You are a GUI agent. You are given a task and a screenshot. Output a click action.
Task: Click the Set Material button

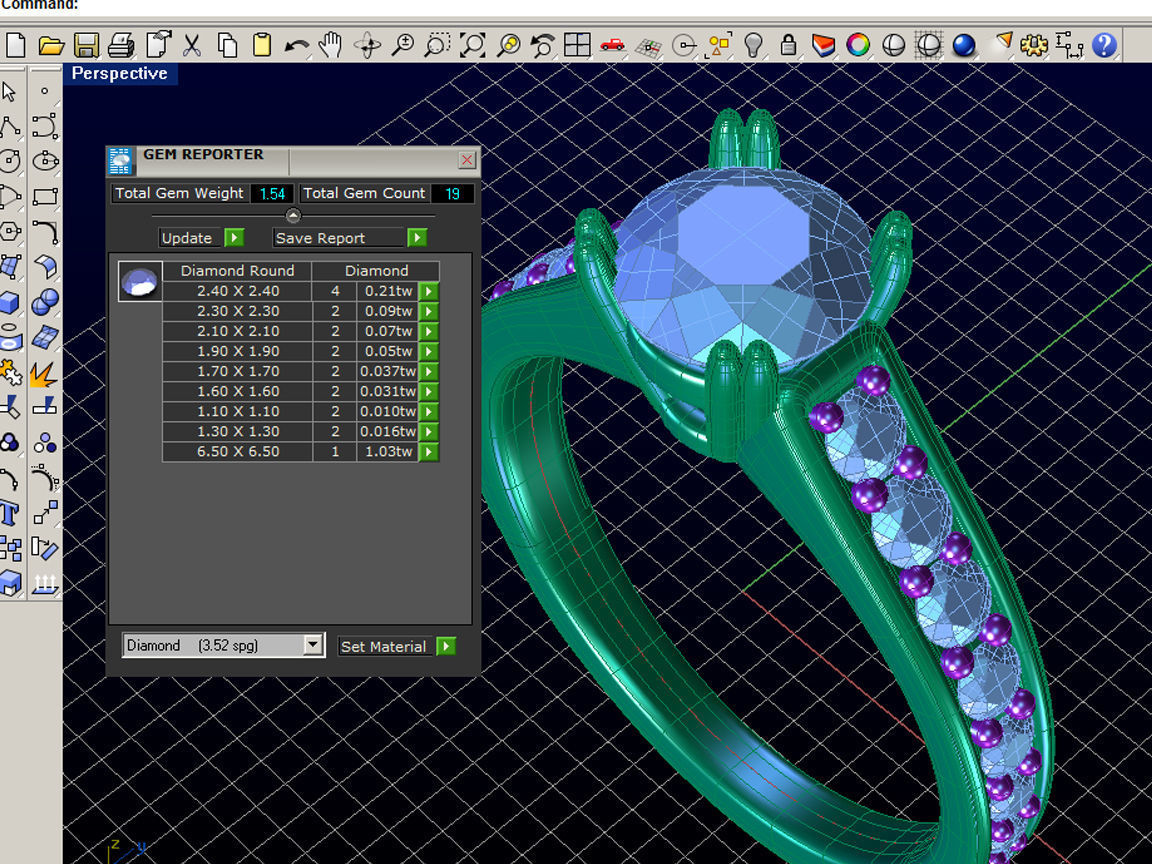click(397, 647)
